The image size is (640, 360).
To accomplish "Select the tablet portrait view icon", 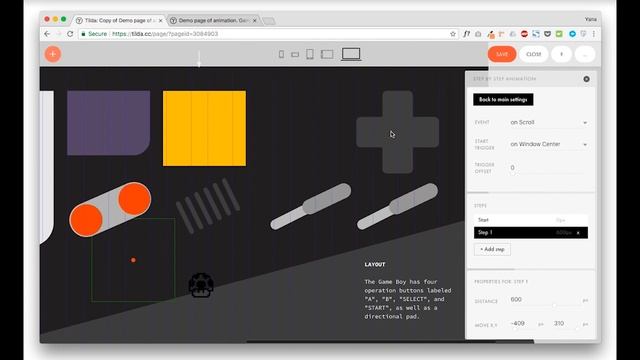I will tap(310, 54).
